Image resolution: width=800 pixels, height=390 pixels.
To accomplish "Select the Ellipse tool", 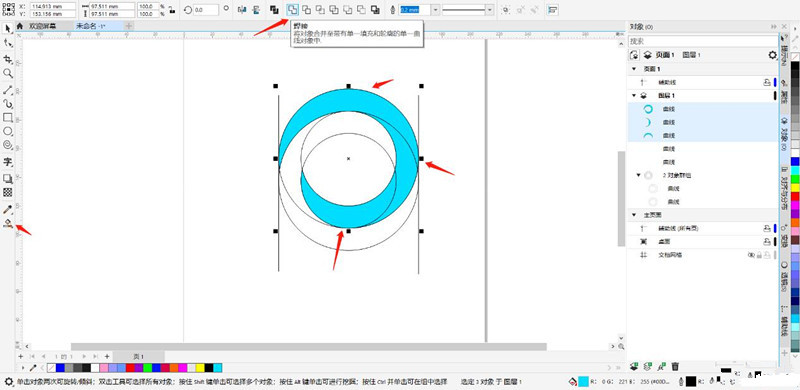I will [x=8, y=131].
